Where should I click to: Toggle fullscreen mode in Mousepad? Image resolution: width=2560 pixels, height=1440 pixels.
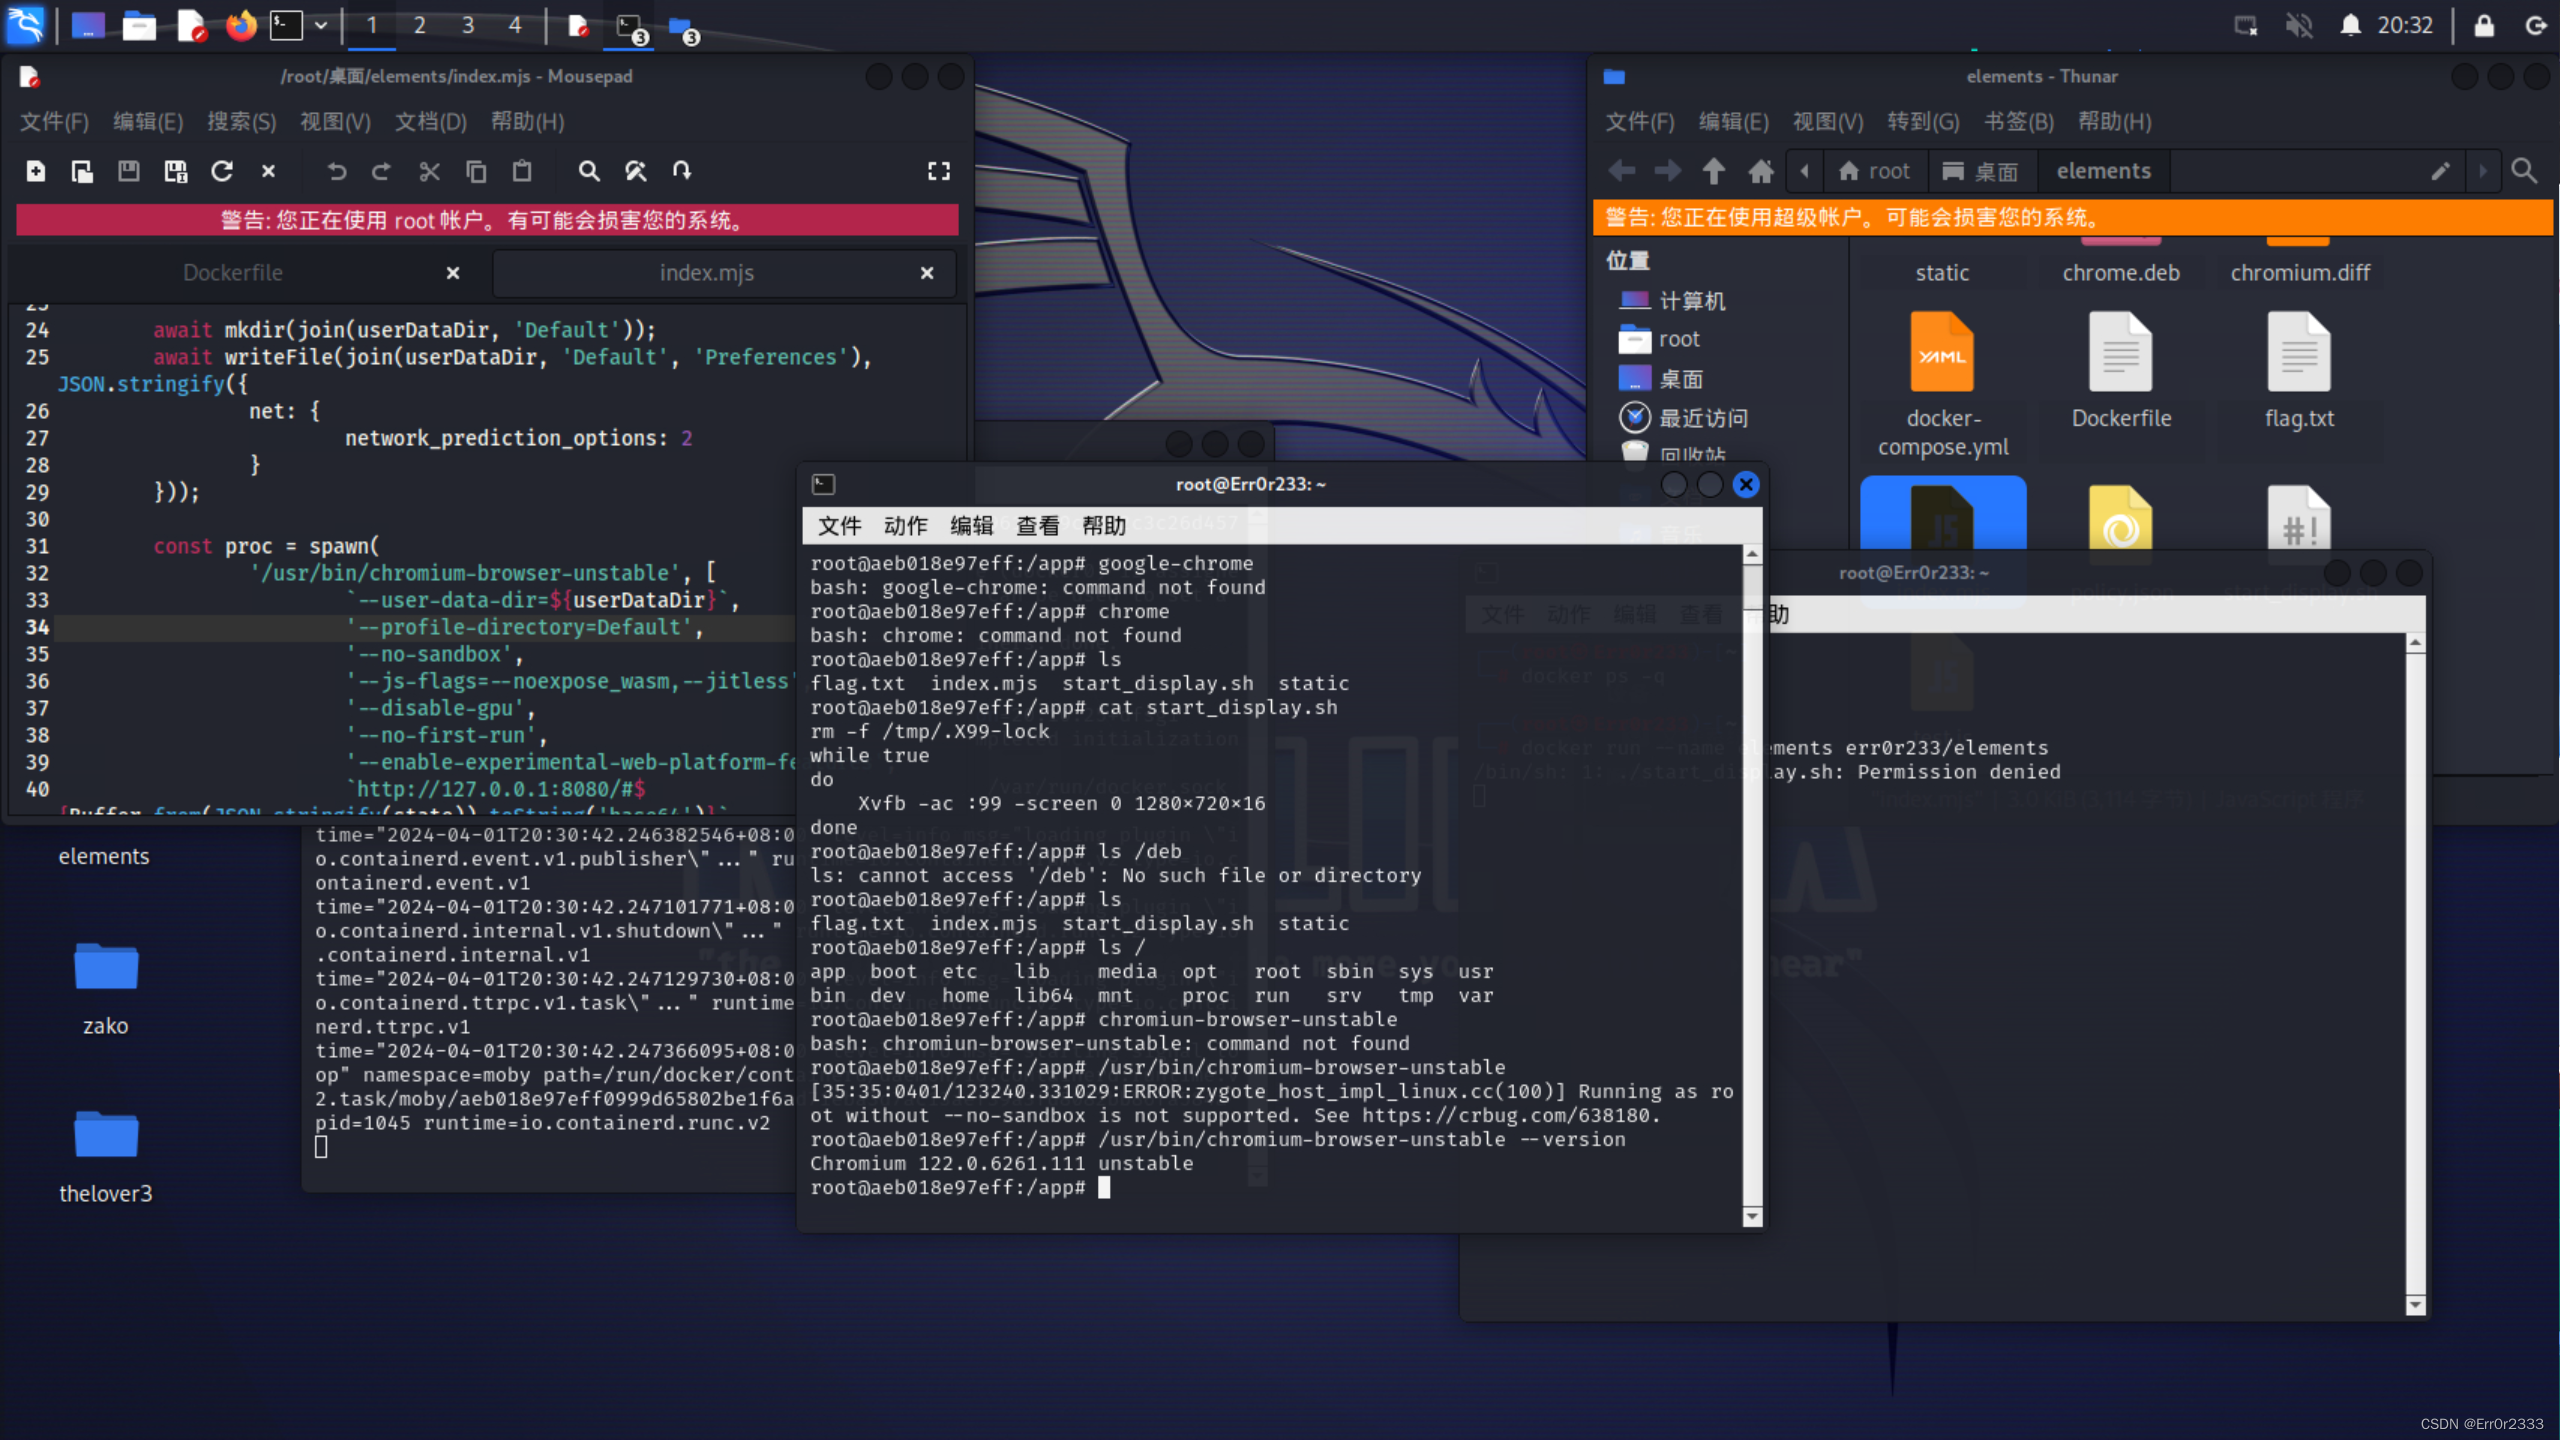pos(938,171)
